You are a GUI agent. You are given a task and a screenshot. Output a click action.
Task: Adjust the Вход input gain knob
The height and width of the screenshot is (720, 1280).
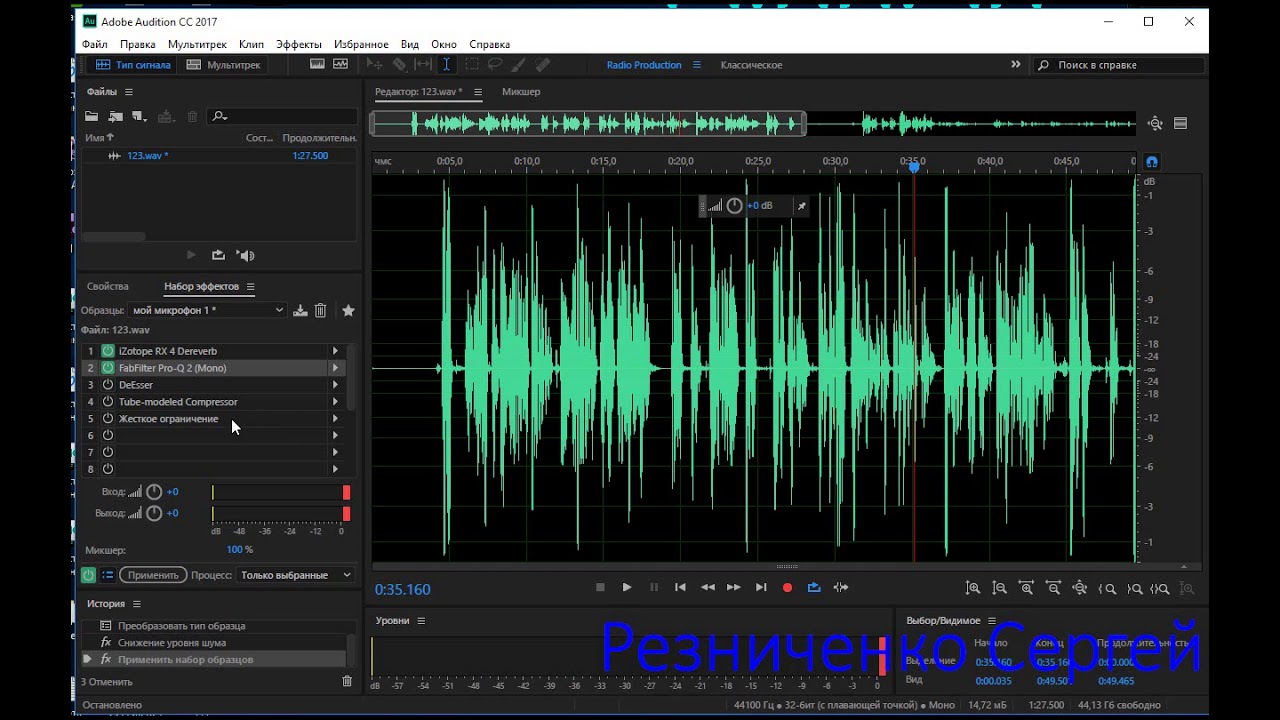(x=154, y=492)
